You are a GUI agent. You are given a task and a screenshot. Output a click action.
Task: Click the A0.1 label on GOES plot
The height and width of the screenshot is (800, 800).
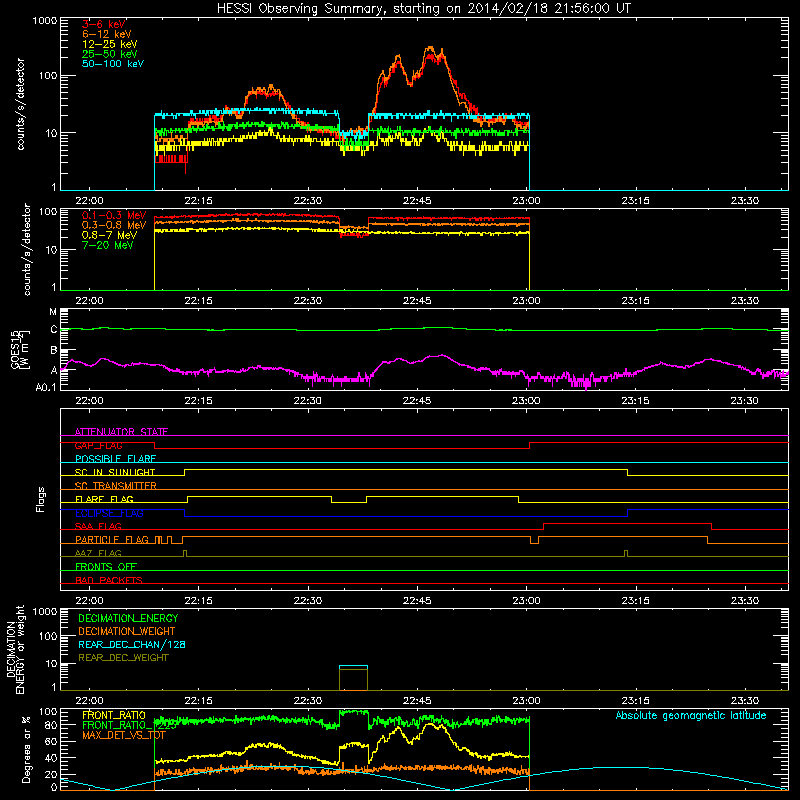[x=46, y=387]
